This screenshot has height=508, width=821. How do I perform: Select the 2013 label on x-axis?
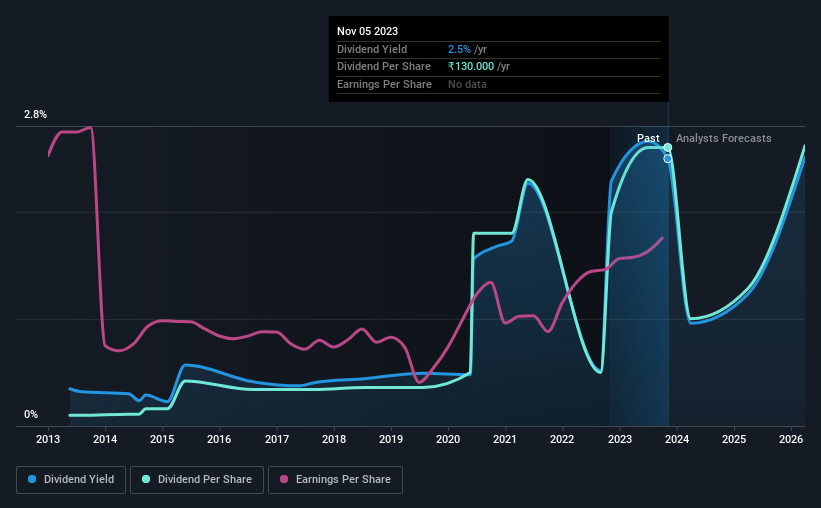(x=48, y=439)
